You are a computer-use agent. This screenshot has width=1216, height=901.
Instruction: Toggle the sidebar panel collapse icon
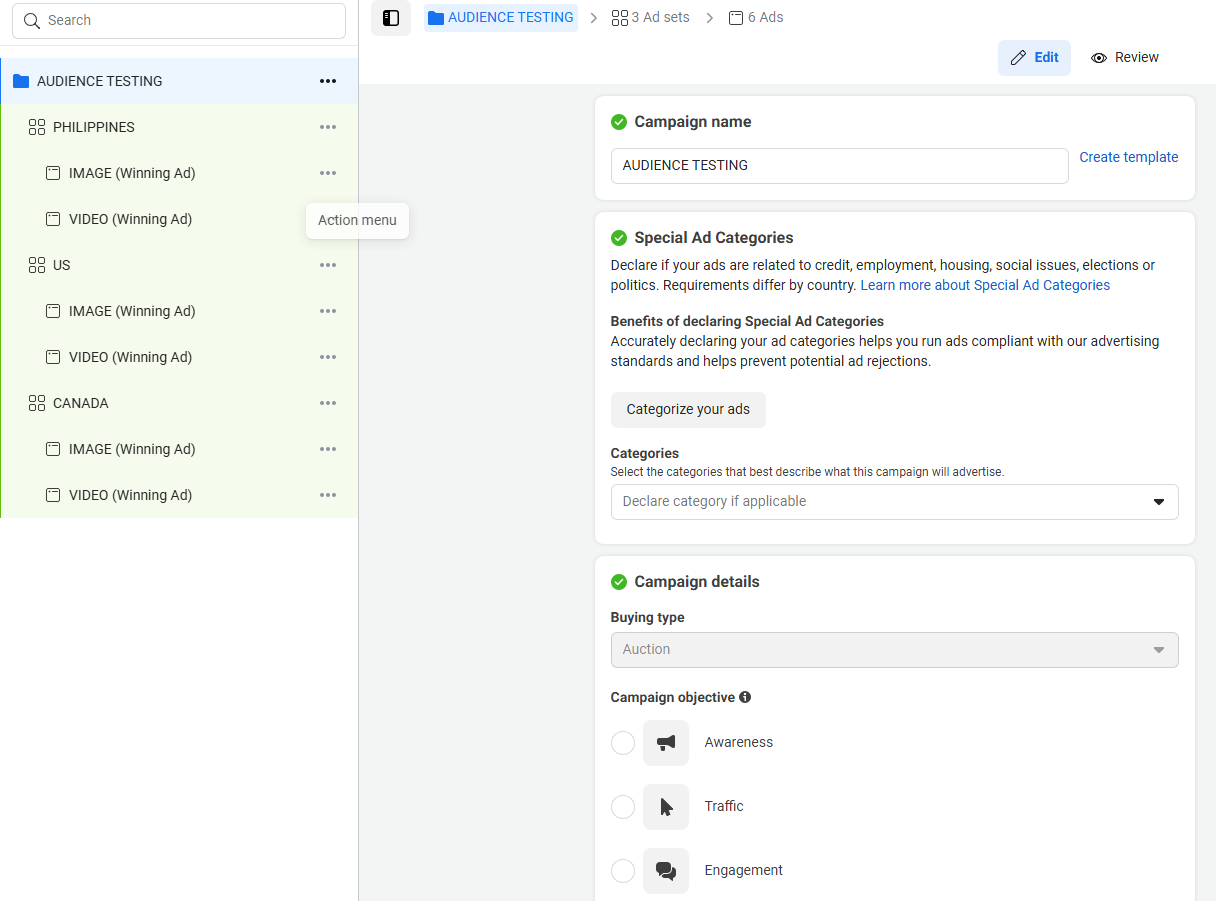coord(391,18)
